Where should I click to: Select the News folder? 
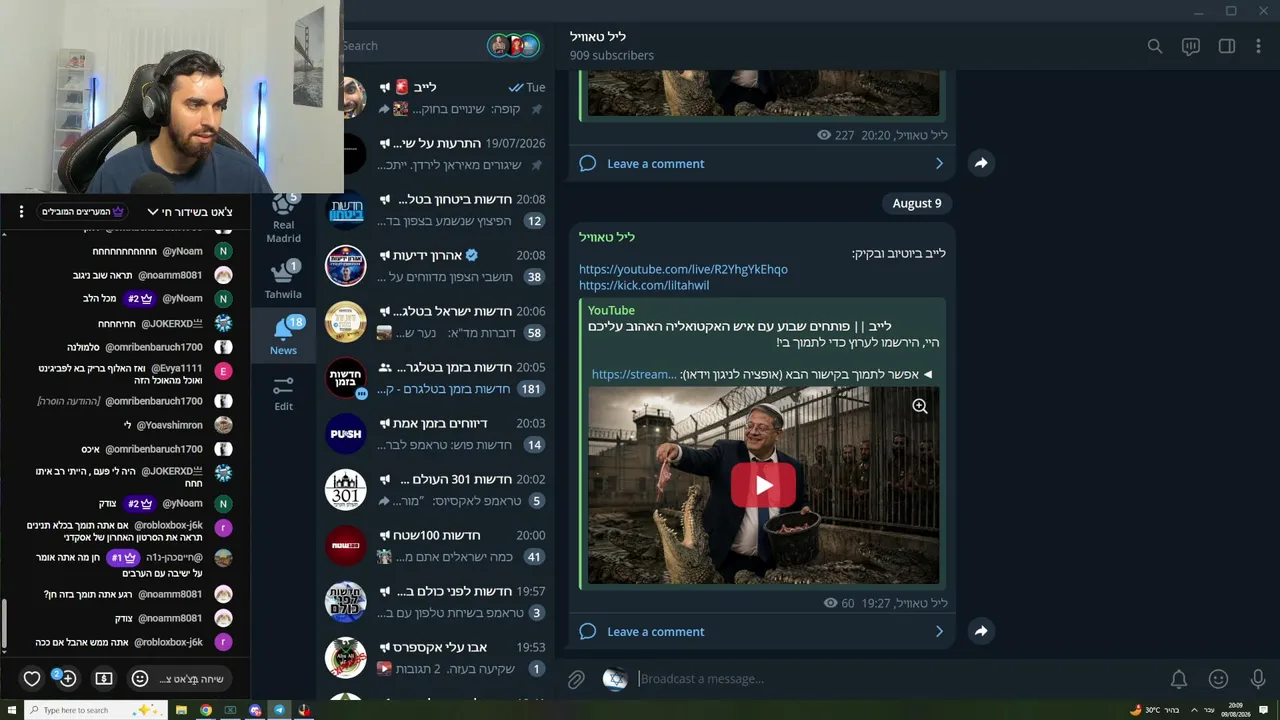tap(283, 336)
